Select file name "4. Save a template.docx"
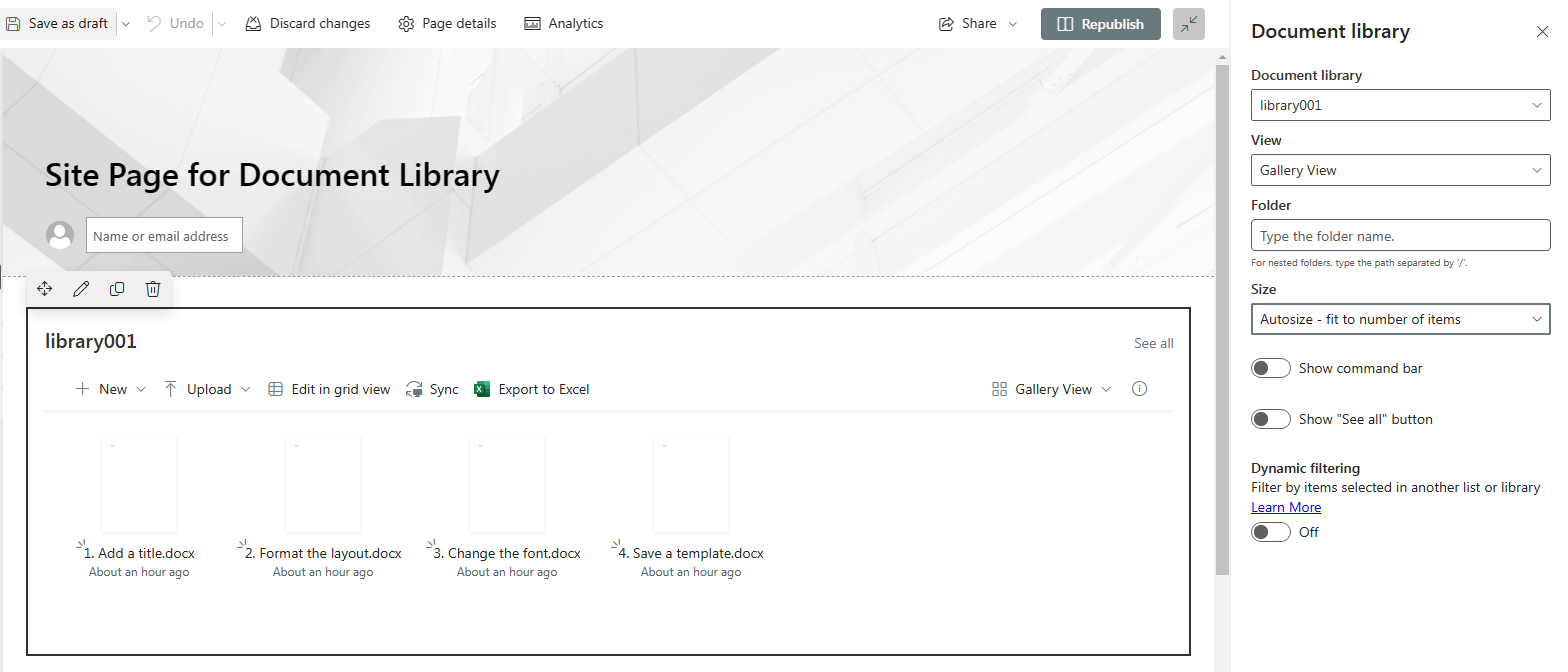Image resolution: width=1568 pixels, height=672 pixels. 691,553
